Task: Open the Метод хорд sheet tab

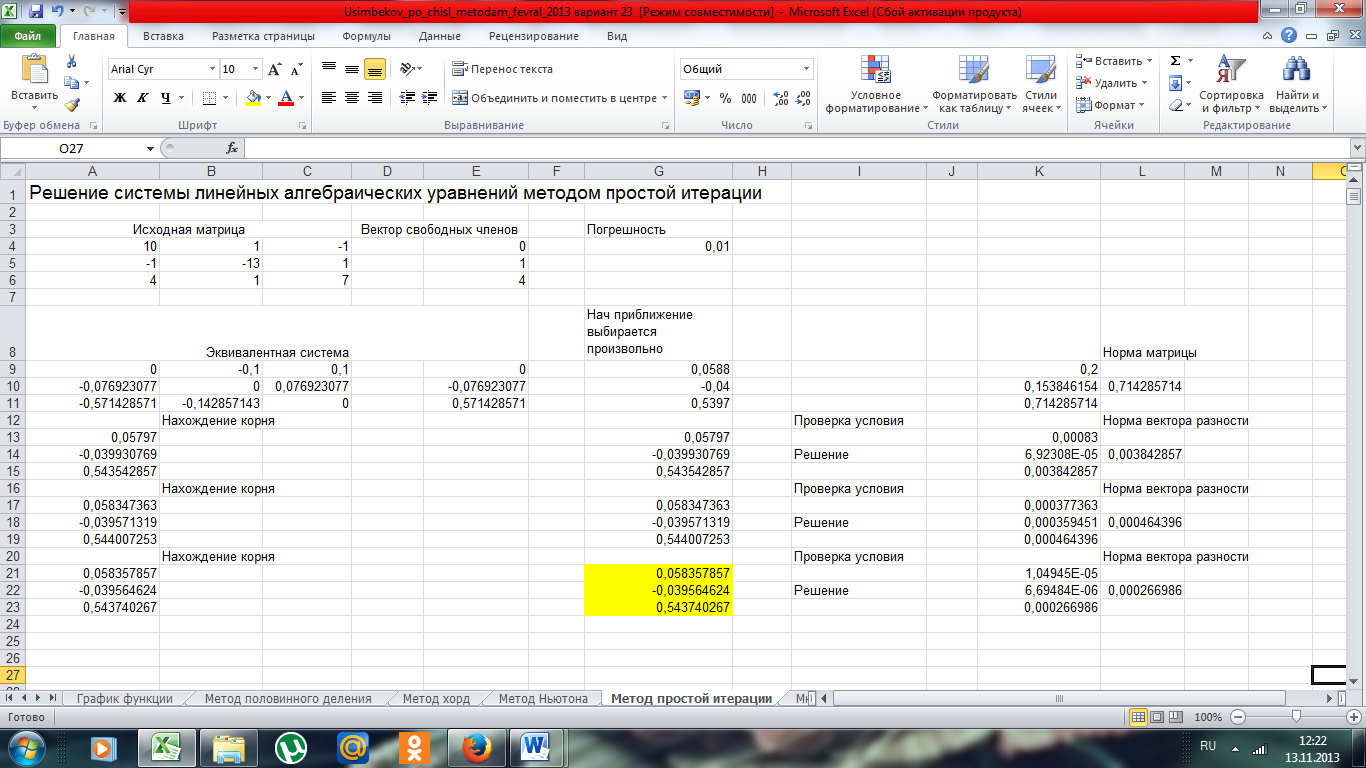Action: pos(436,699)
